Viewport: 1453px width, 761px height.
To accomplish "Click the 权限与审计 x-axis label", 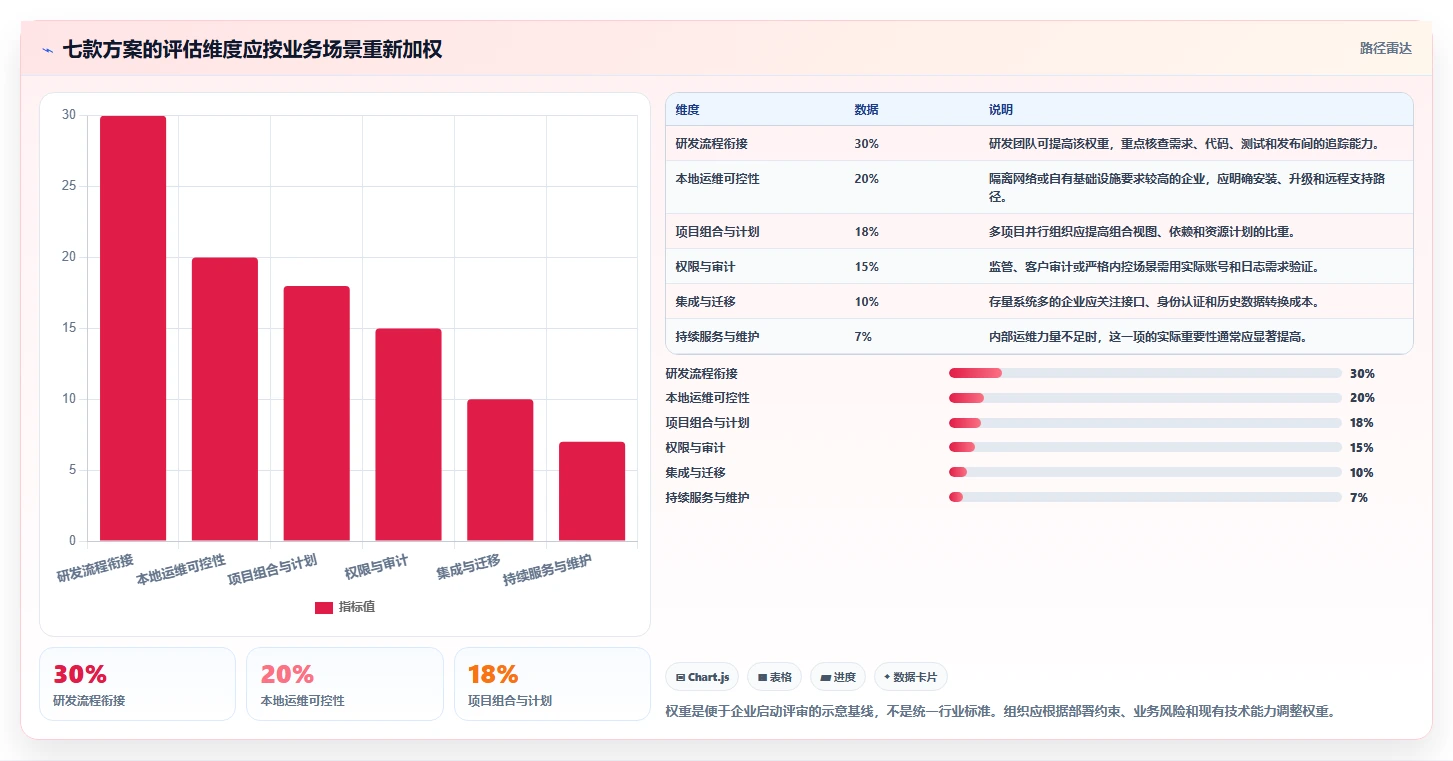I will click(376, 568).
